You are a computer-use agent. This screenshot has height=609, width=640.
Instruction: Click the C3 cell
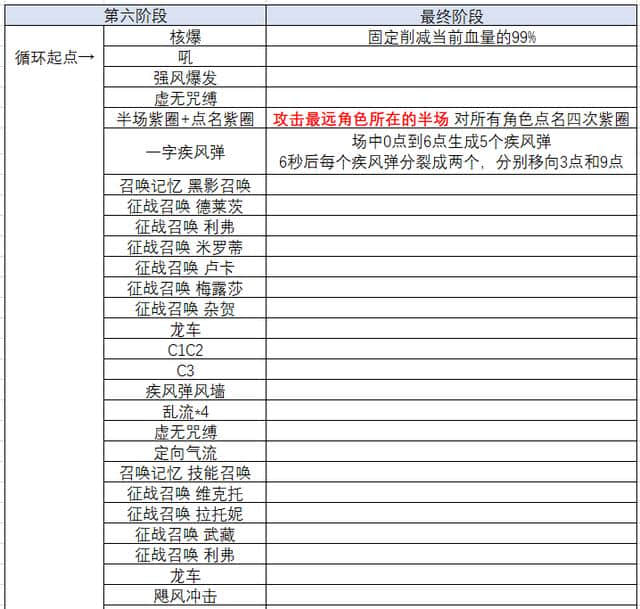[185, 370]
